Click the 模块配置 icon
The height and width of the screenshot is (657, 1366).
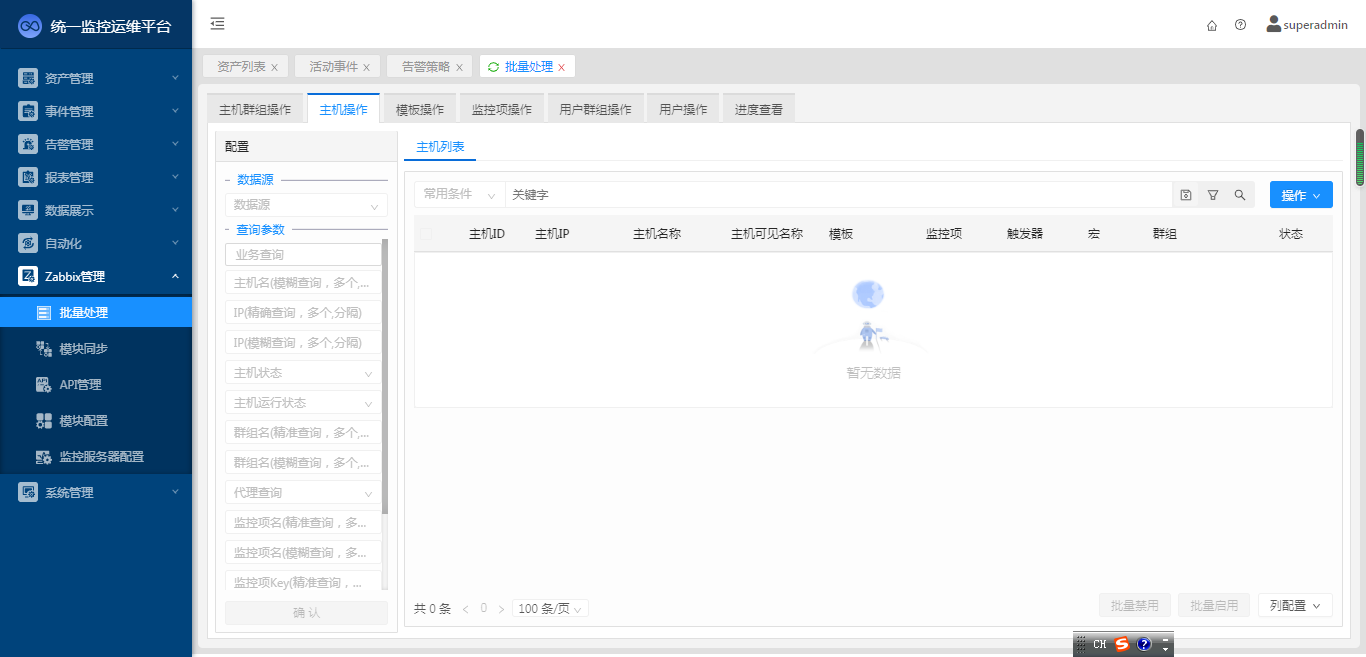(44, 421)
